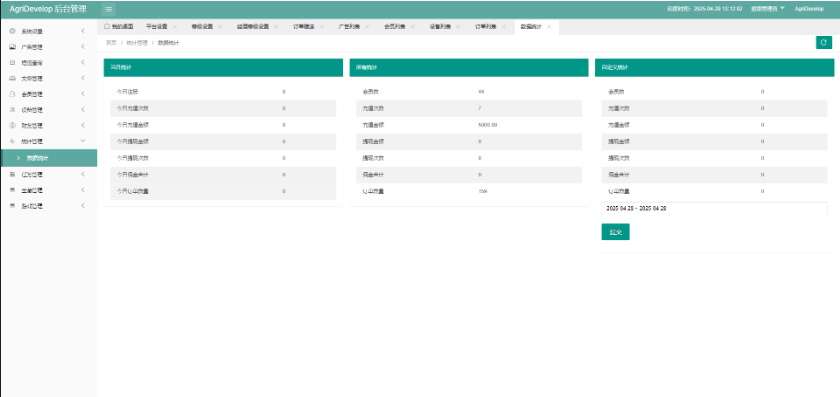Click the date range input field
This screenshot has height=397, width=840.
(714, 208)
